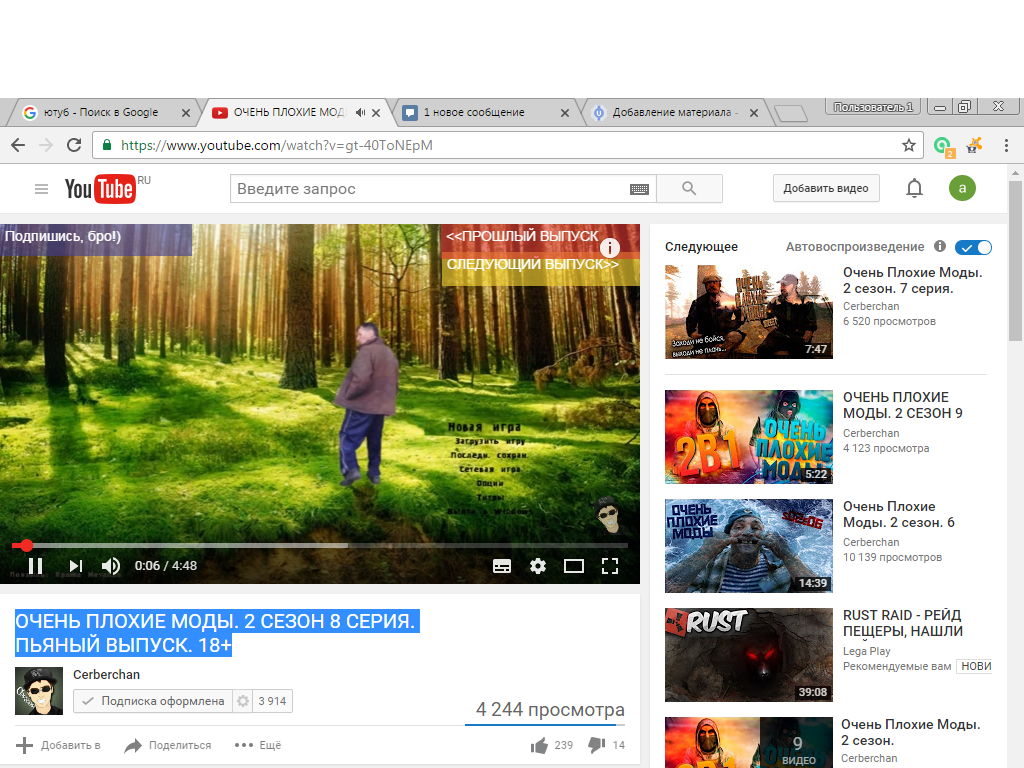Open the Очень Плохие Моды. 2 сезон. 7 серия title
This screenshot has width=1024, height=768.
click(x=912, y=280)
